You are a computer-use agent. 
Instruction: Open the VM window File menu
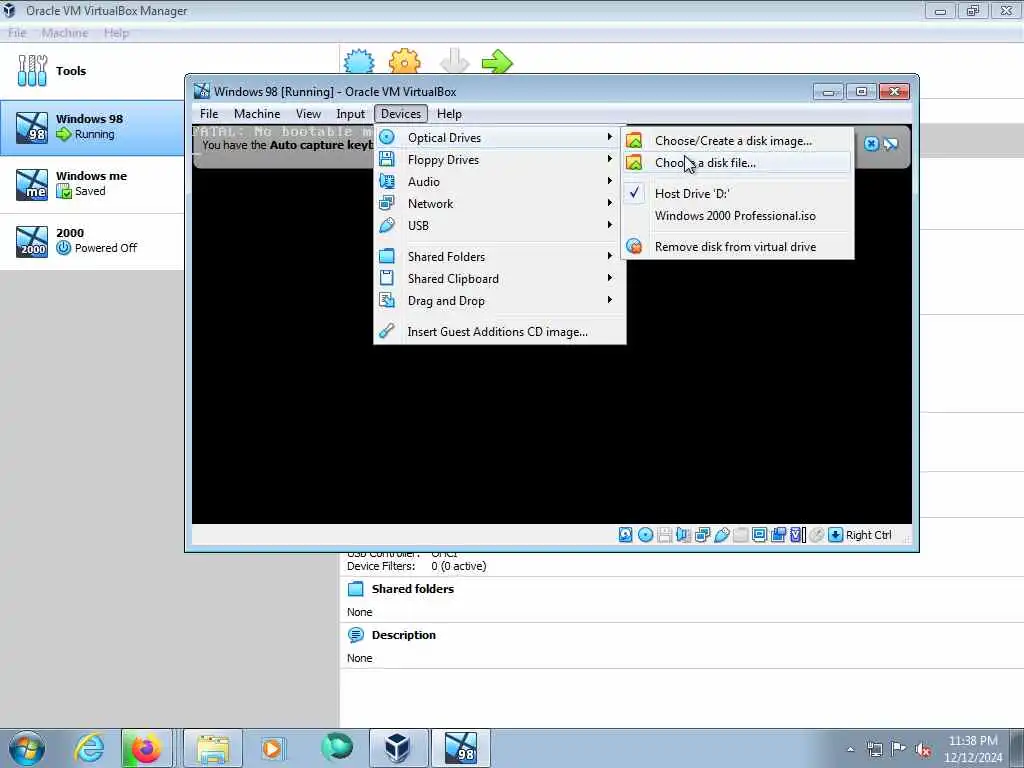[209, 114]
